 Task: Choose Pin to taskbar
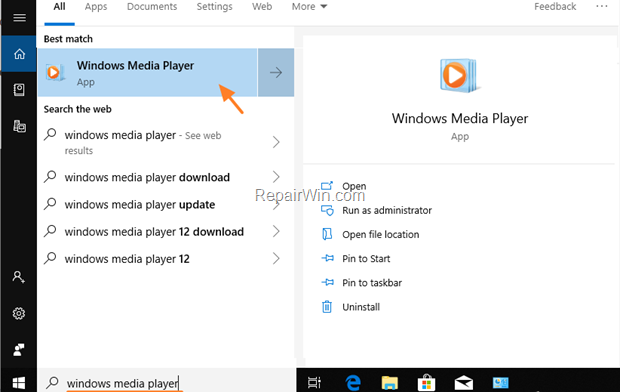[361, 283]
